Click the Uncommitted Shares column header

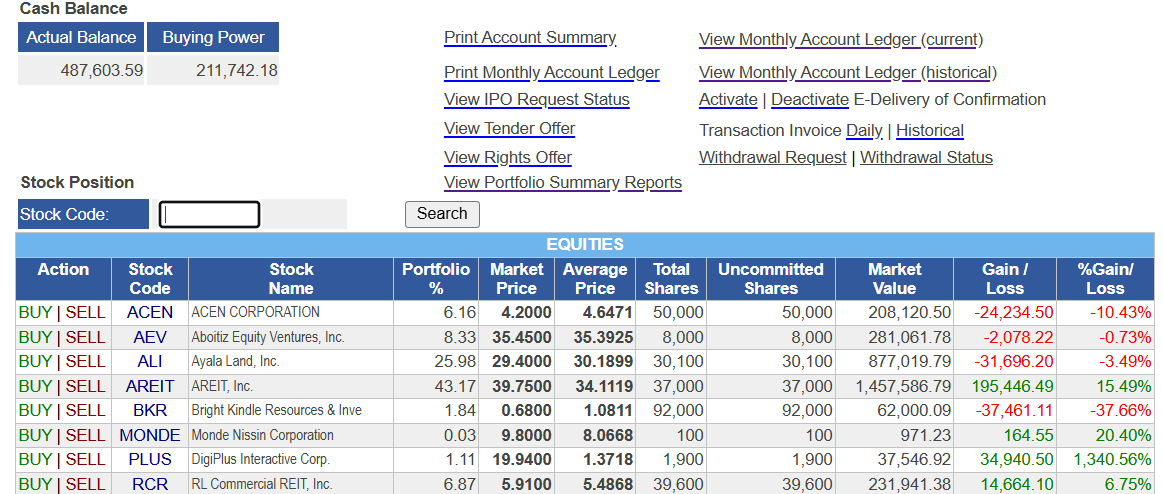(x=771, y=279)
